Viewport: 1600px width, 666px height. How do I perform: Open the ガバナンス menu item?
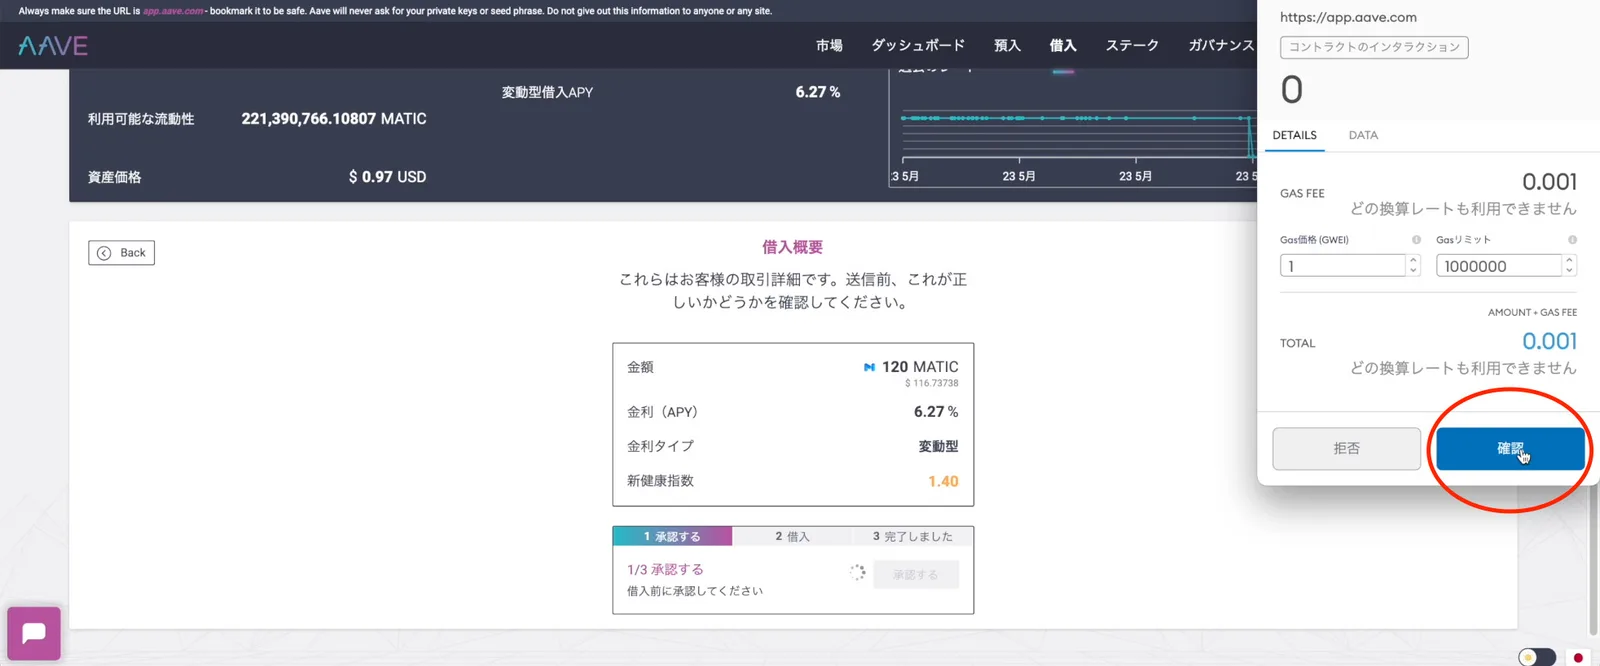(x=1221, y=46)
